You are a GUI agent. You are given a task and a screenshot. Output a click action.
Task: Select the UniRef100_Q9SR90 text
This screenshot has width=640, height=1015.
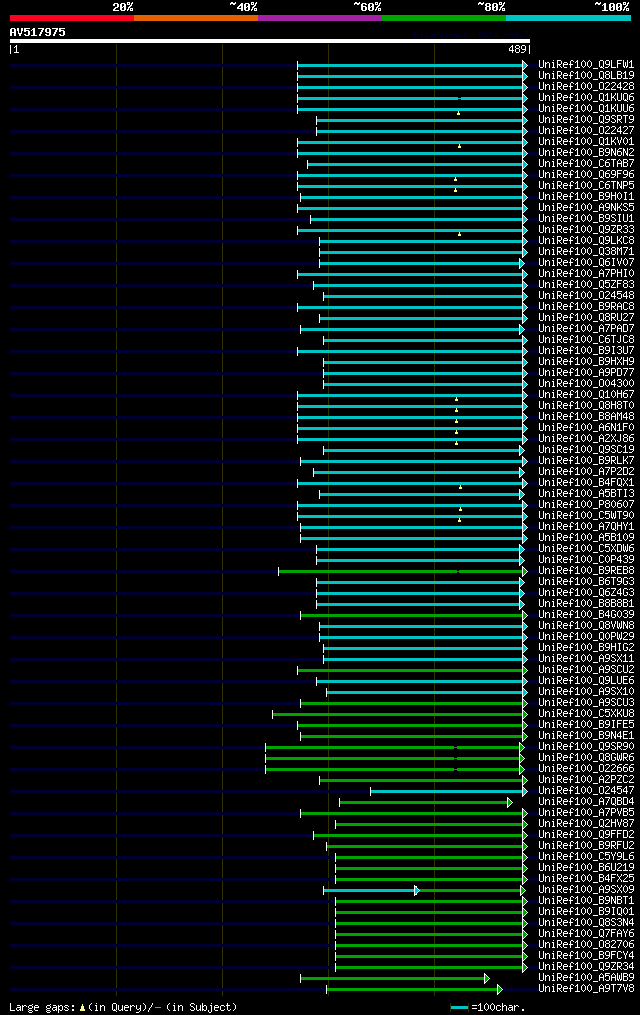[x=586, y=747]
